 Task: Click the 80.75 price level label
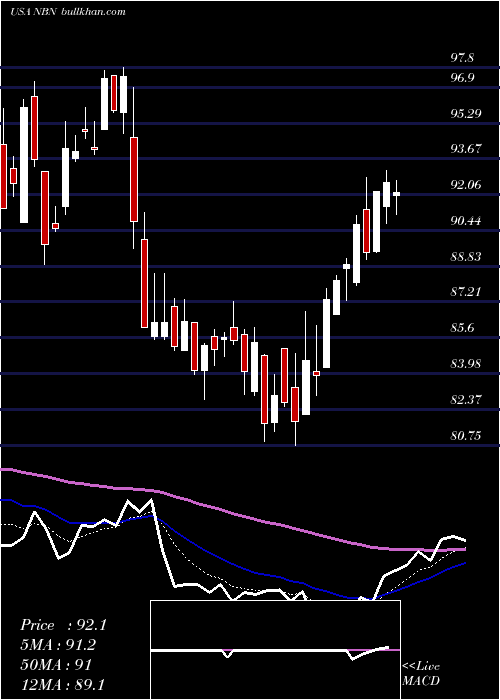point(465,436)
